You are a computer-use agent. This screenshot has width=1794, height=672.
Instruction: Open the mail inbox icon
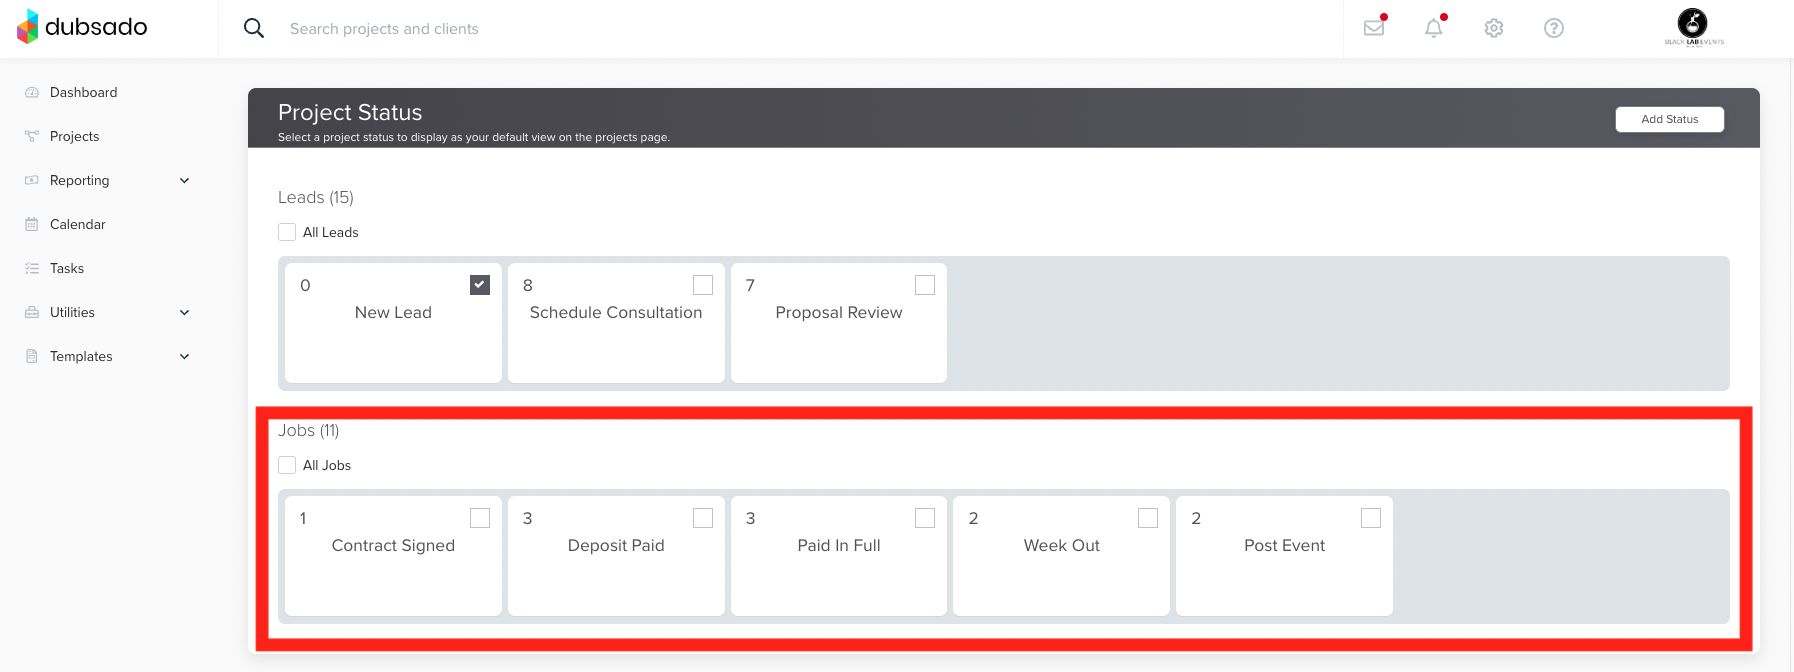1374,28
